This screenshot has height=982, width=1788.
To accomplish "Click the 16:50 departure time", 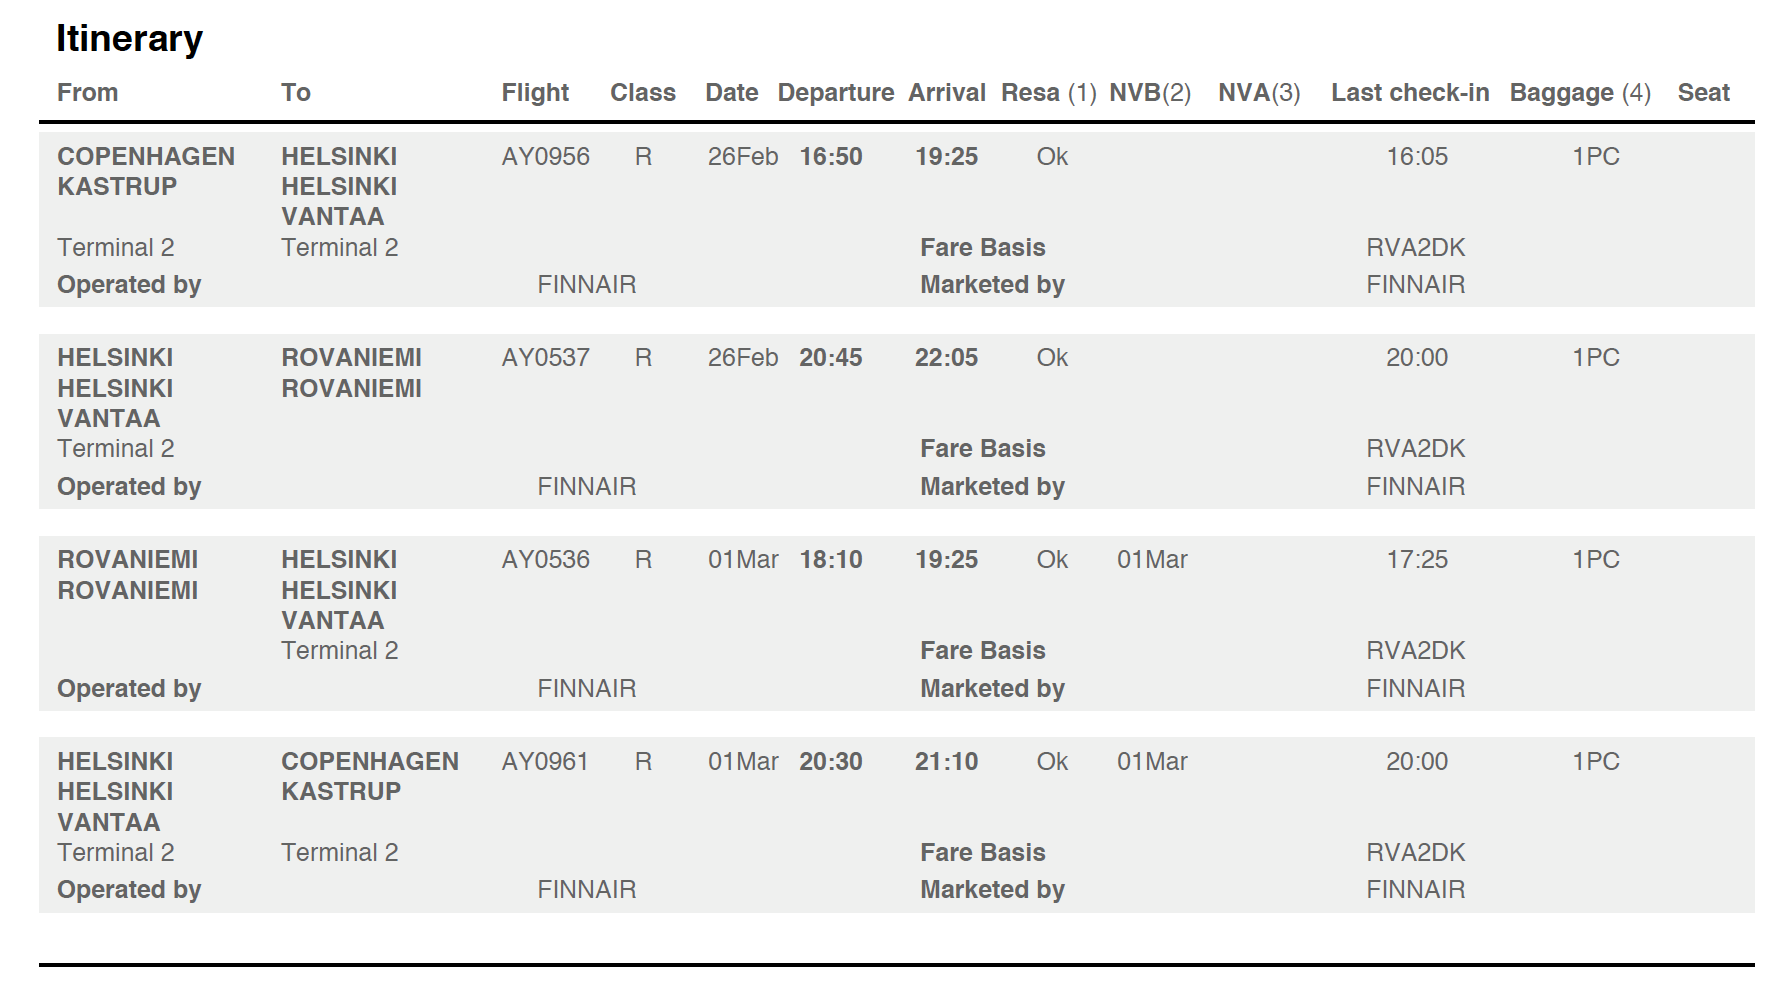I will click(x=831, y=157).
